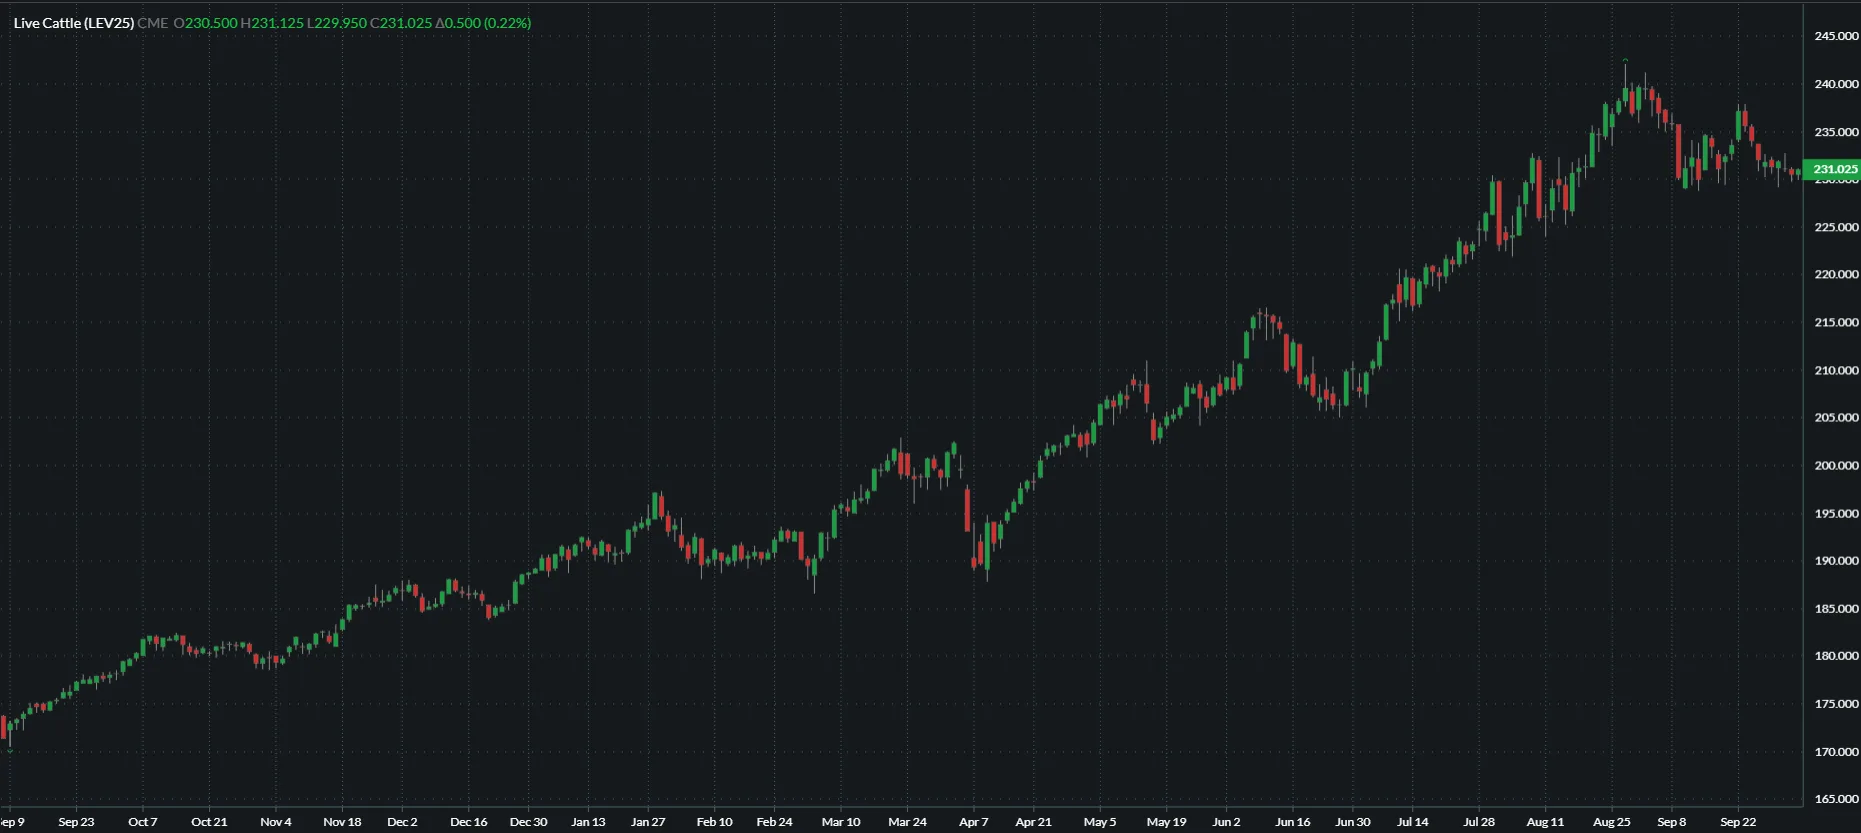Click the 0.500 (0.22%) change indicator
The height and width of the screenshot is (833, 1861).
click(x=483, y=23)
